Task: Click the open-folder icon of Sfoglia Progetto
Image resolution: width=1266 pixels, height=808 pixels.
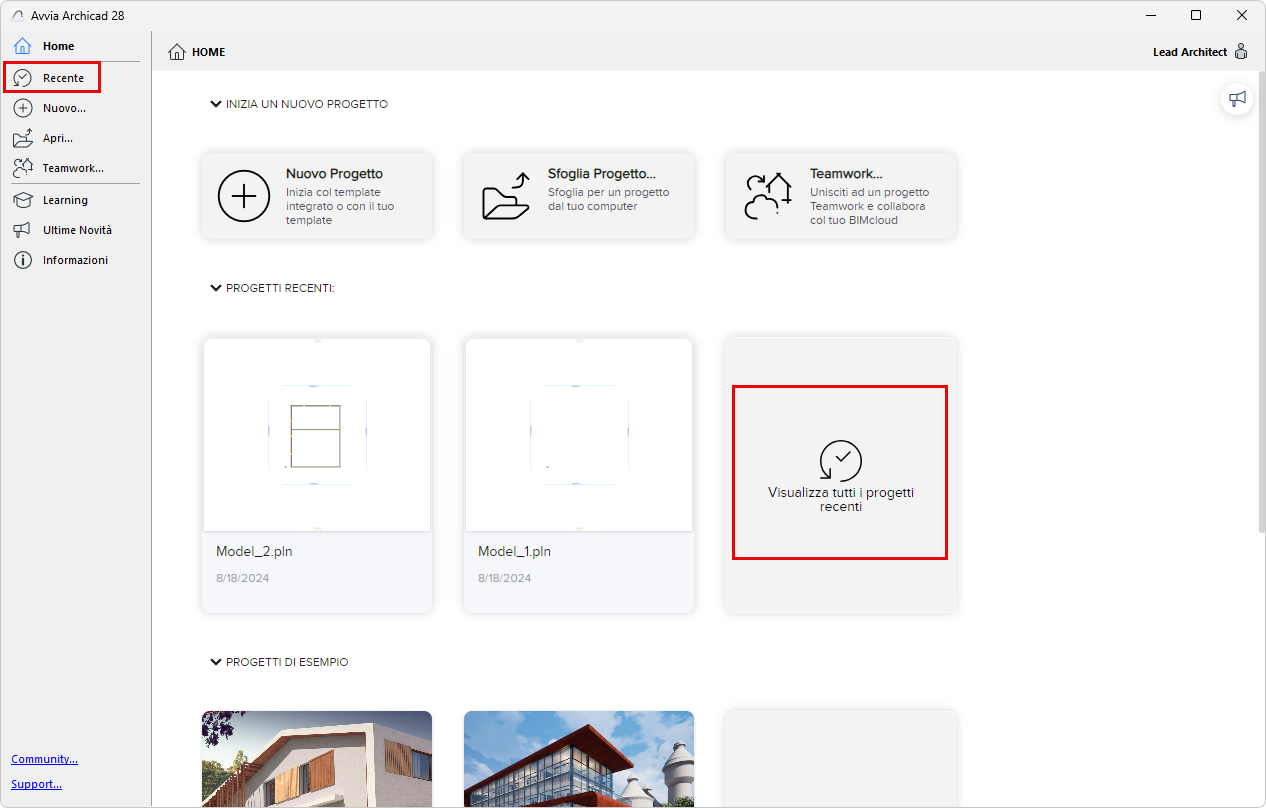Action: coord(506,195)
